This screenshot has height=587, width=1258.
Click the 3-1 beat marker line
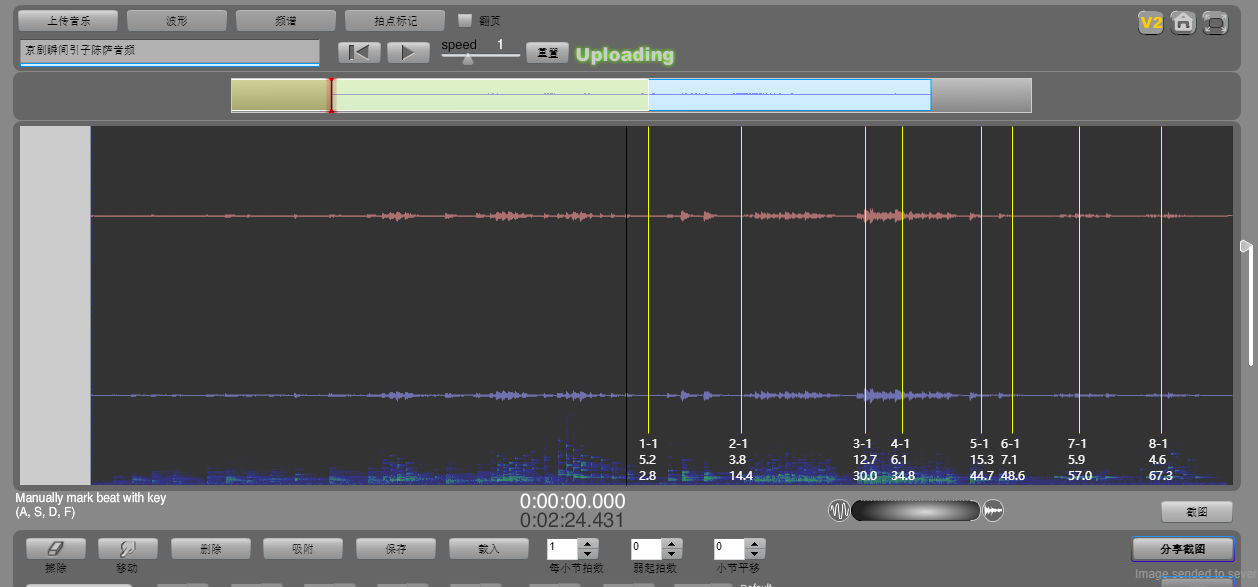click(x=865, y=300)
